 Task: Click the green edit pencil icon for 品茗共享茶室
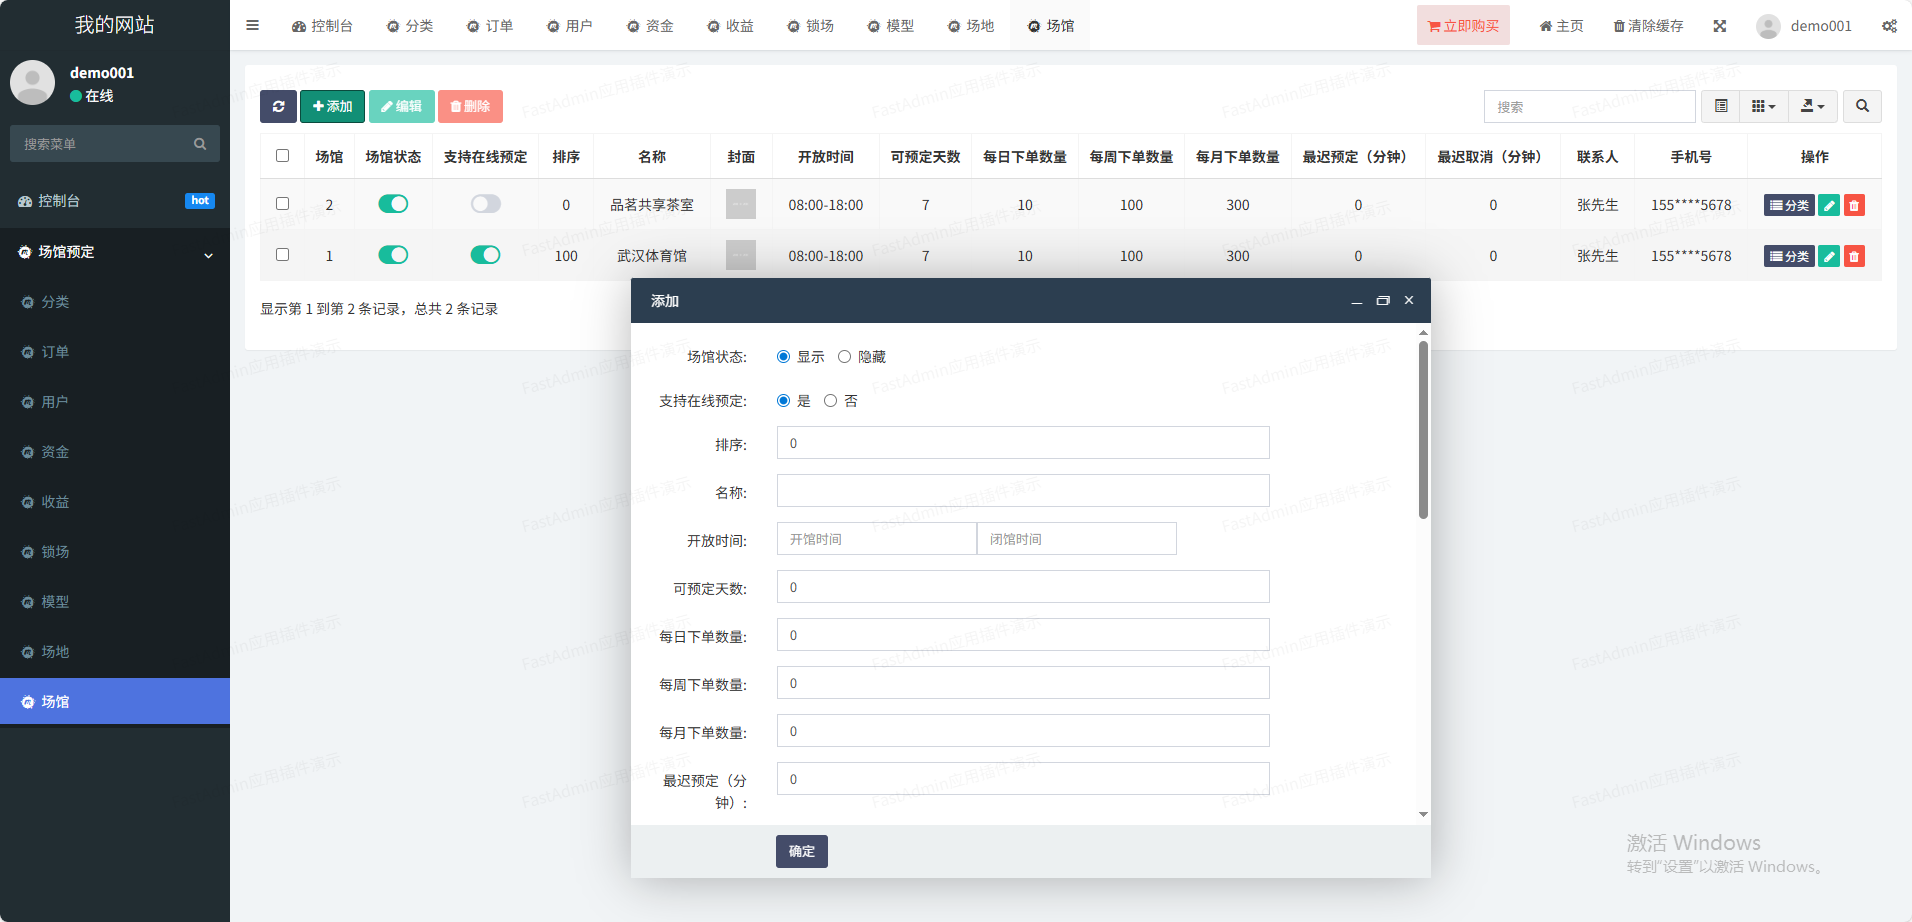1829,205
